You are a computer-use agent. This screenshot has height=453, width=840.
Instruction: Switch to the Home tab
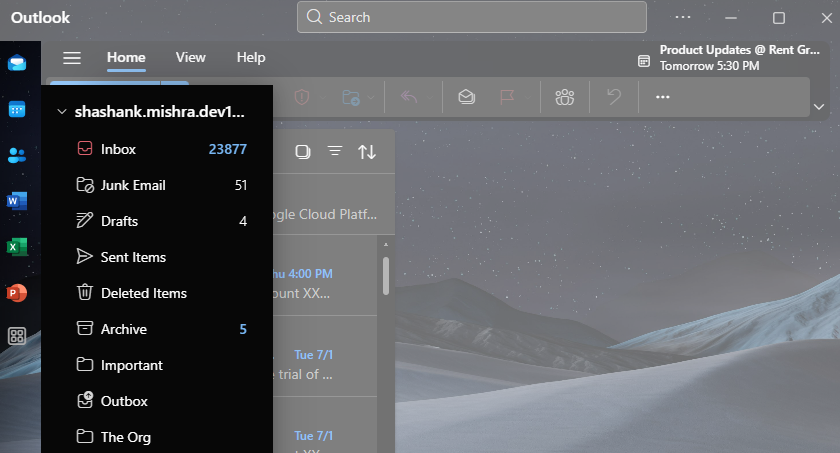pyautogui.click(x=126, y=57)
